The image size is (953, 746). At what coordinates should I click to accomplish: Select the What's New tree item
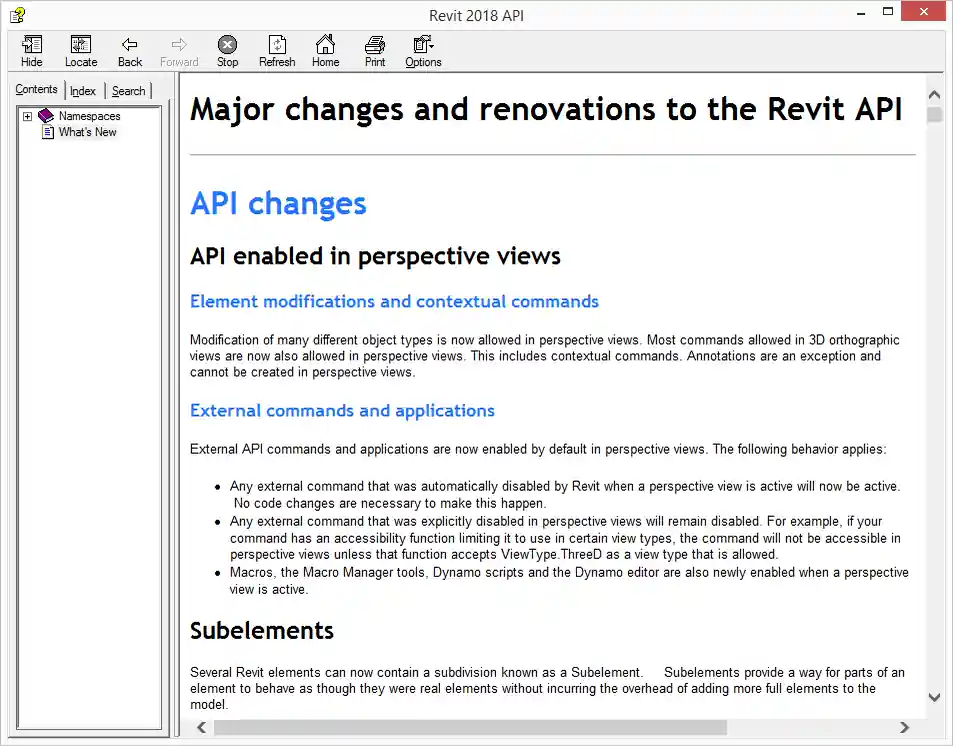click(x=85, y=131)
